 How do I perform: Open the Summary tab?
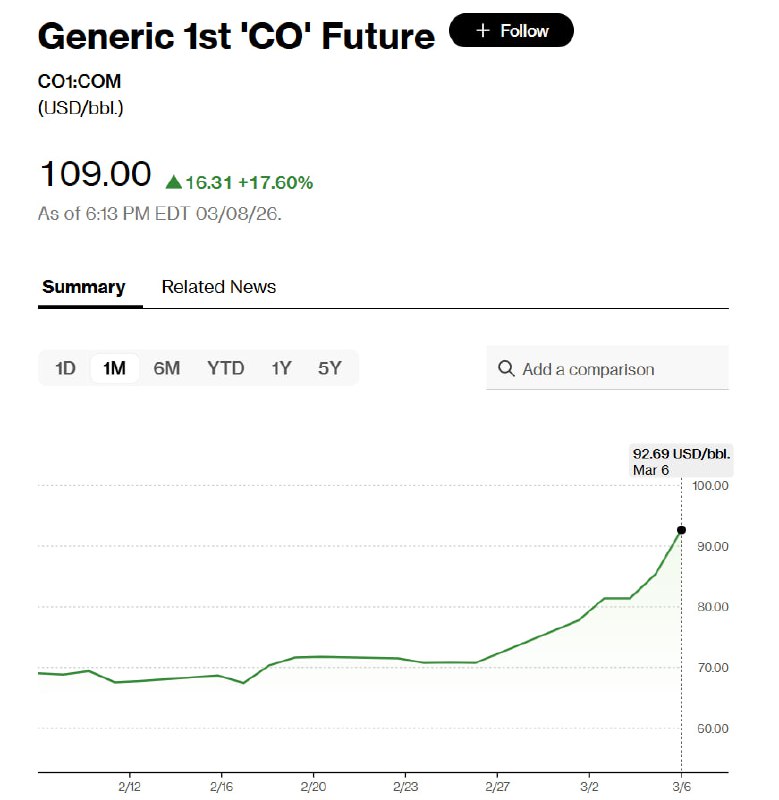[84, 287]
